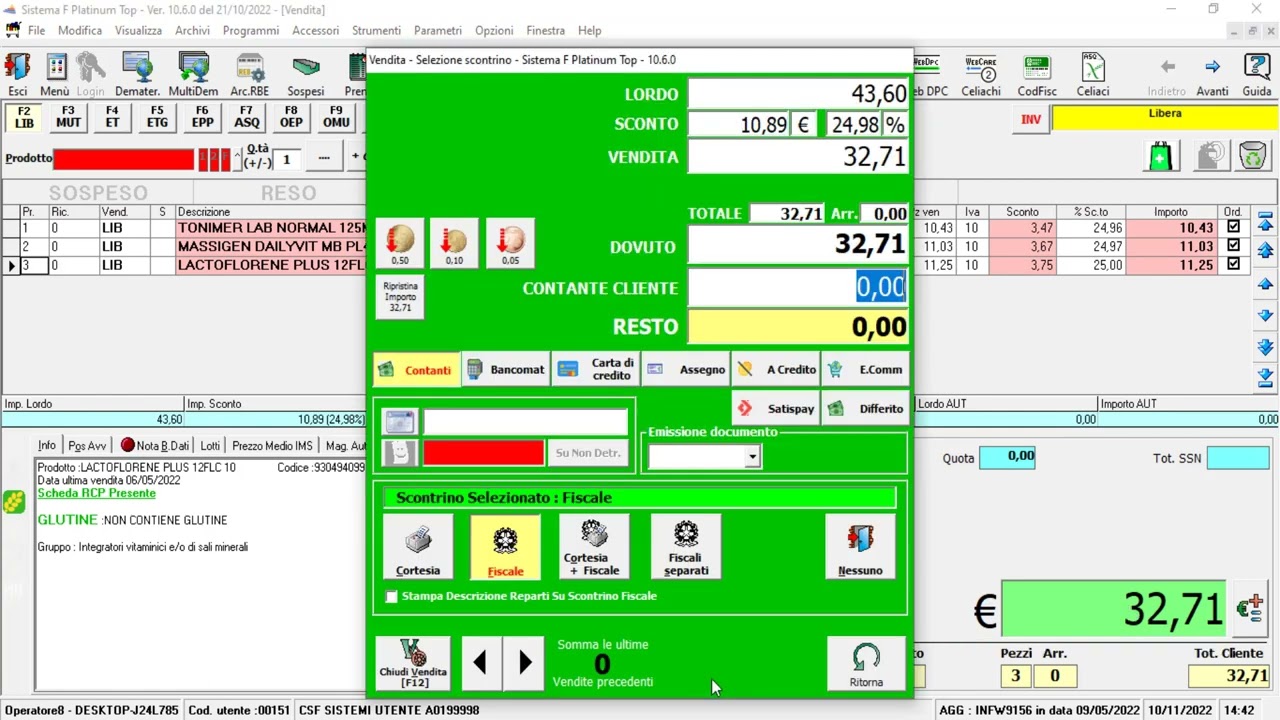Open the Celiaci toolbar icon
The image size is (1280, 720).
(1093, 75)
